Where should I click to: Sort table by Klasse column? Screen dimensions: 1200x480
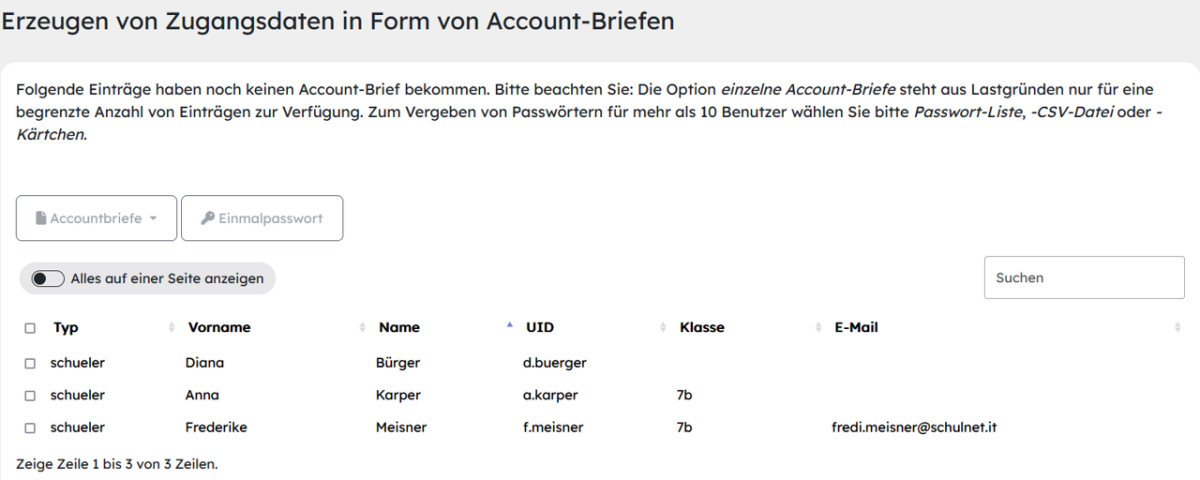(702, 327)
